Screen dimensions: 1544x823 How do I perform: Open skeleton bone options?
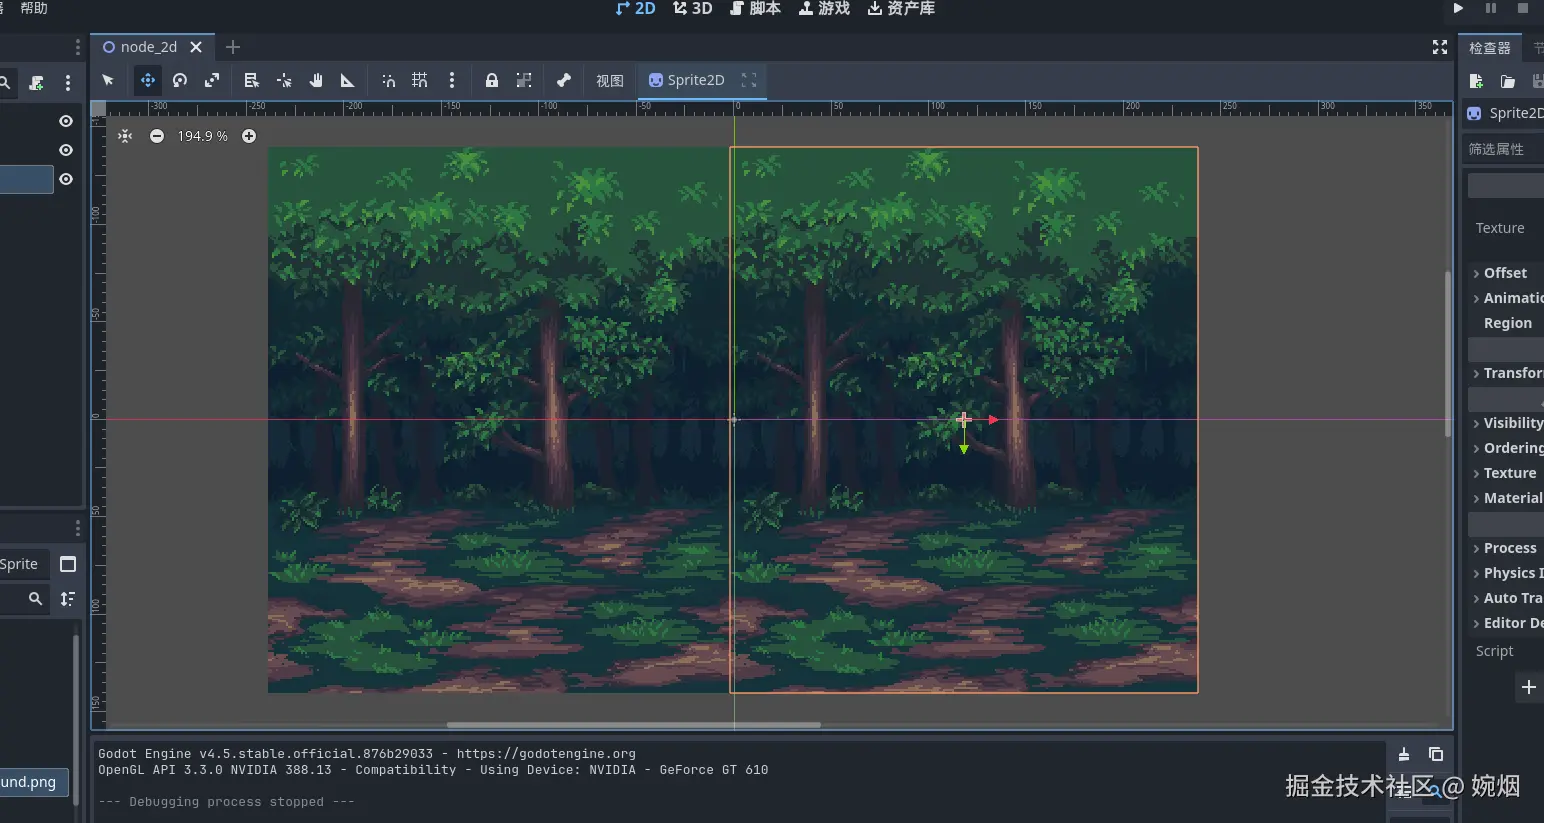(564, 80)
